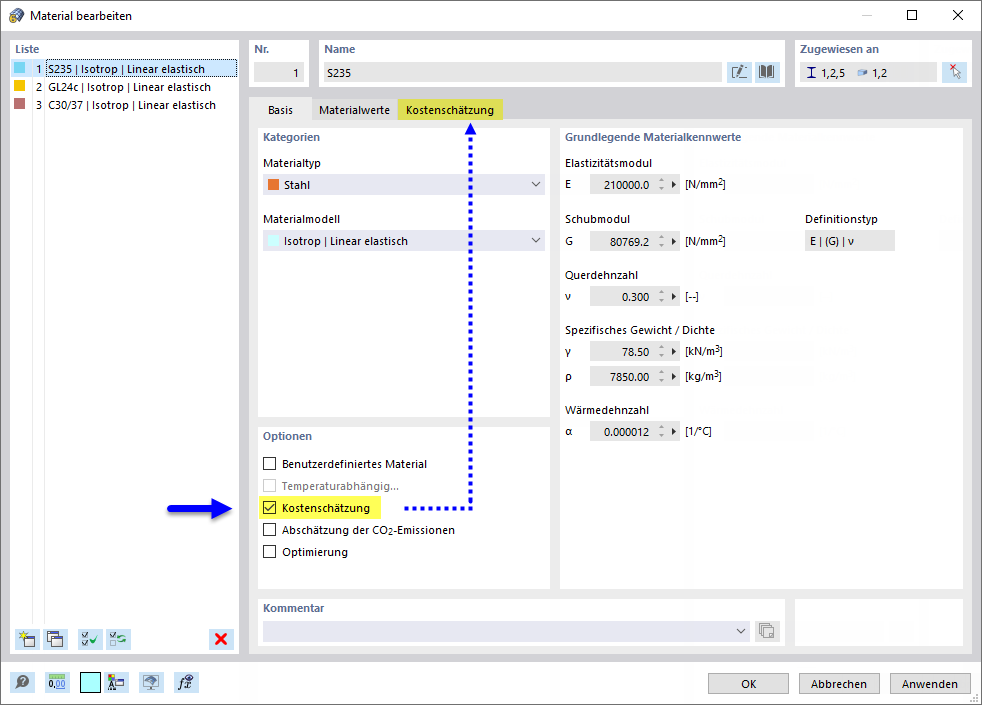Click the select-in-graphic pick icon

tap(954, 72)
